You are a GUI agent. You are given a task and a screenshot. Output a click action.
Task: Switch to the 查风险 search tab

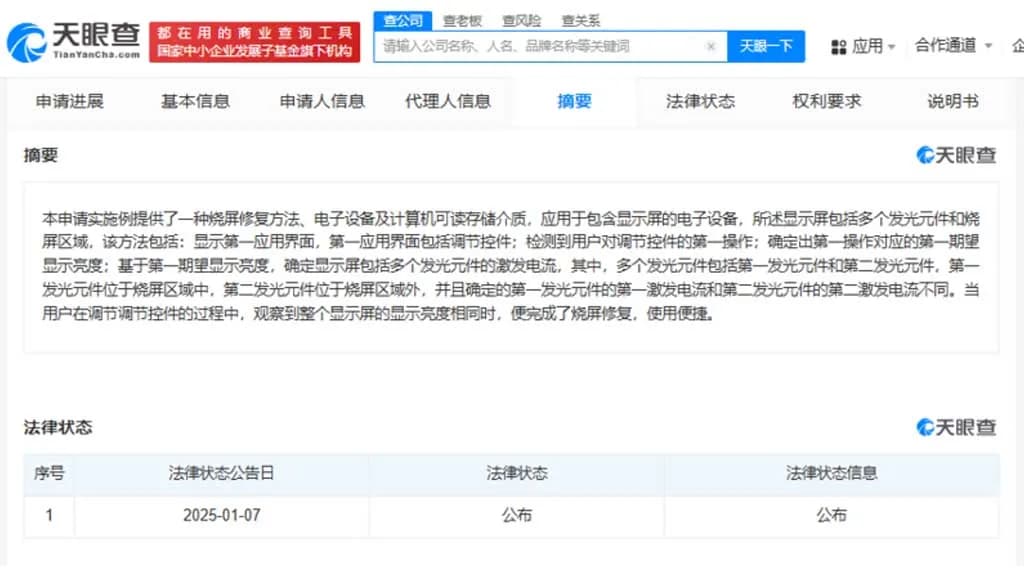point(521,20)
